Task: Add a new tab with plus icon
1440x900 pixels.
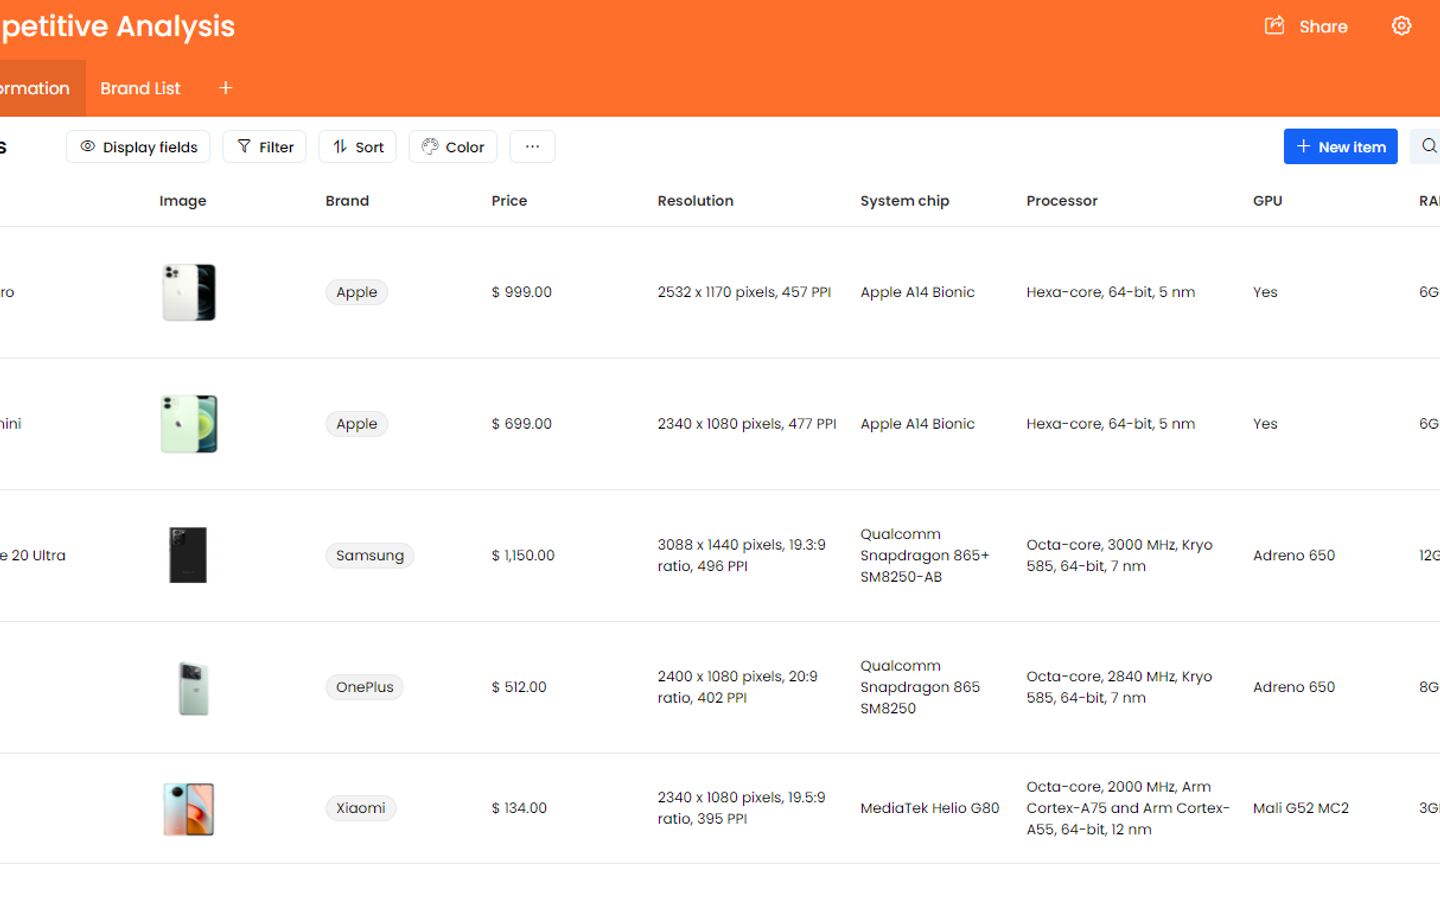Action: tap(226, 88)
